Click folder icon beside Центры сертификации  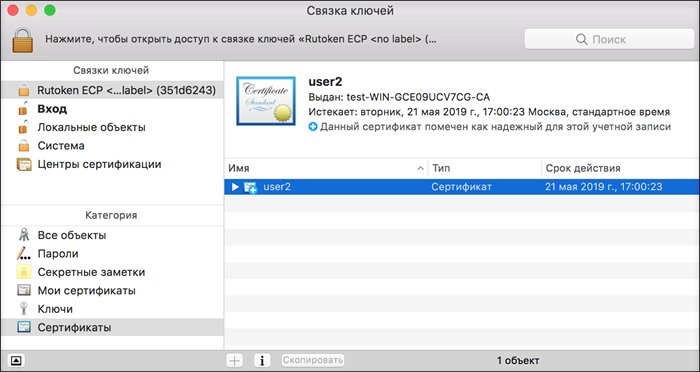coord(24,164)
